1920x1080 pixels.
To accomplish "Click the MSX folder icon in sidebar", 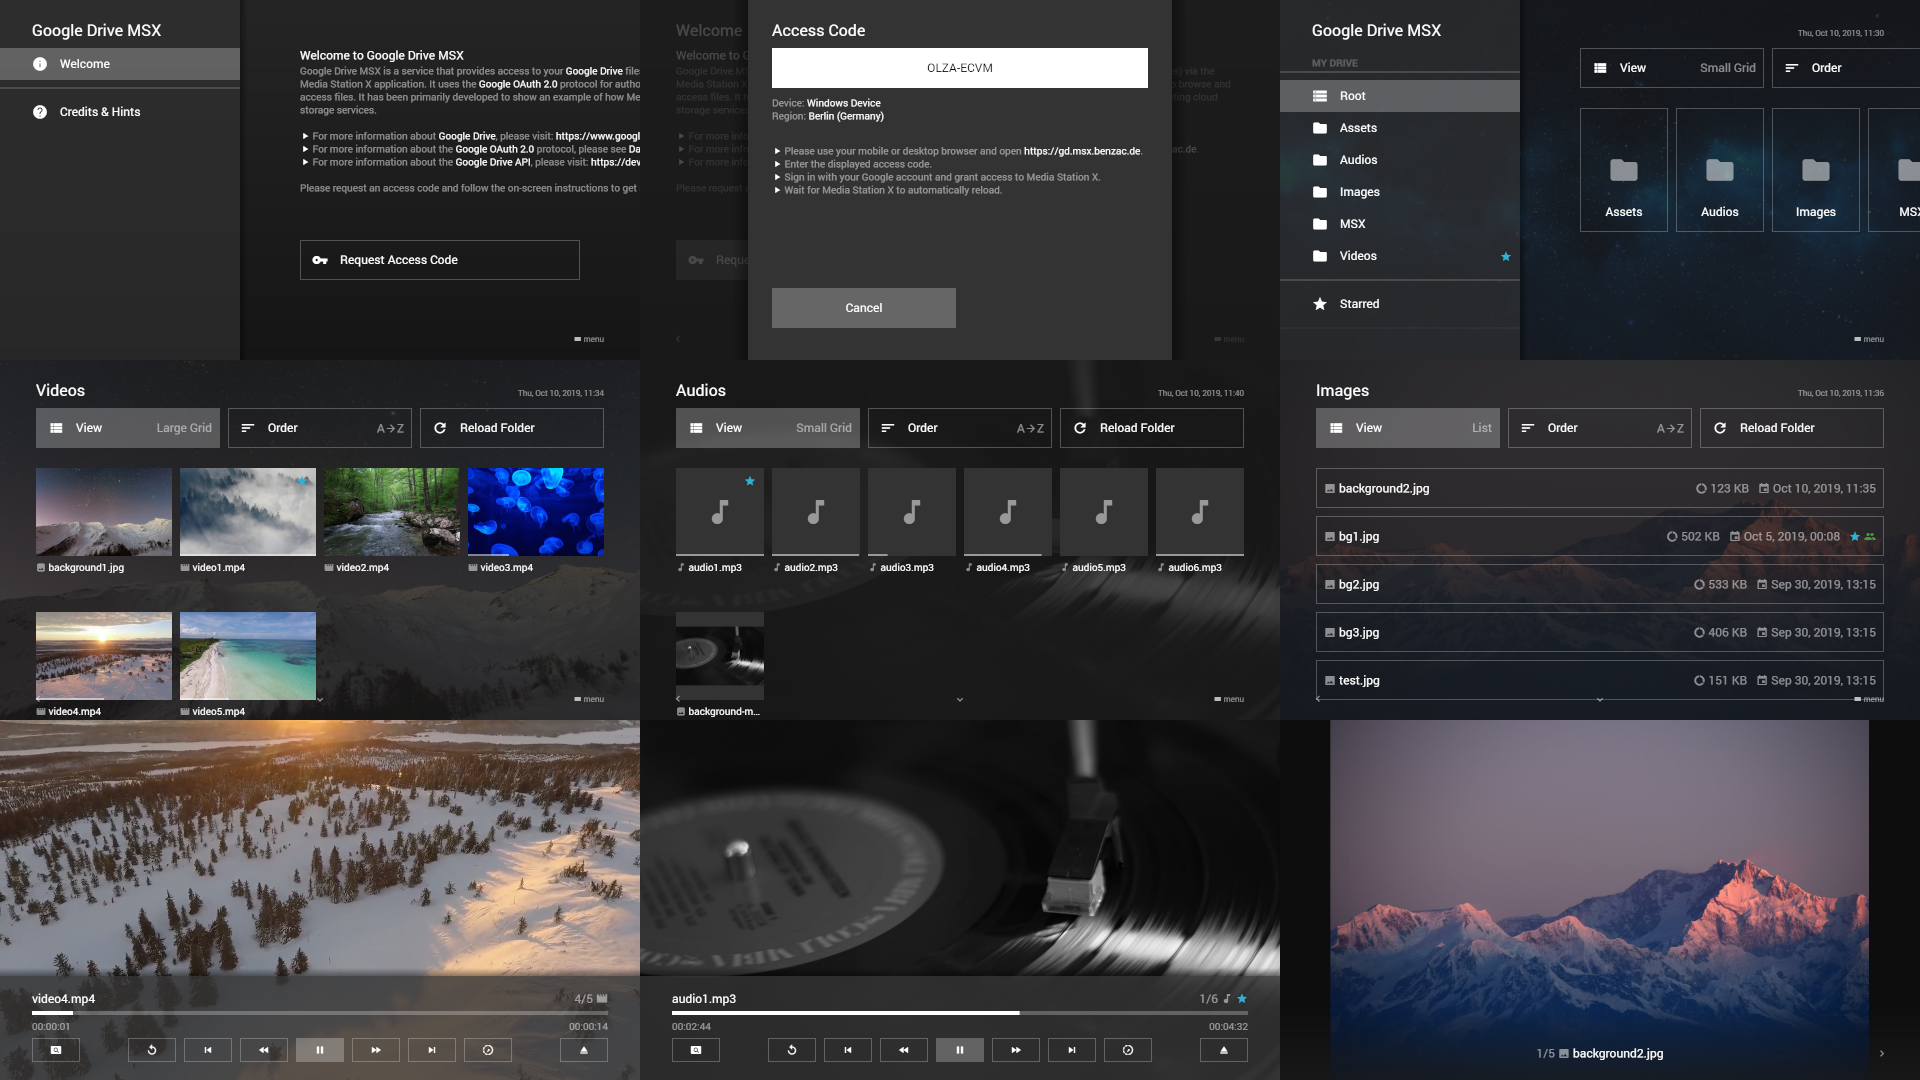I will [1320, 224].
